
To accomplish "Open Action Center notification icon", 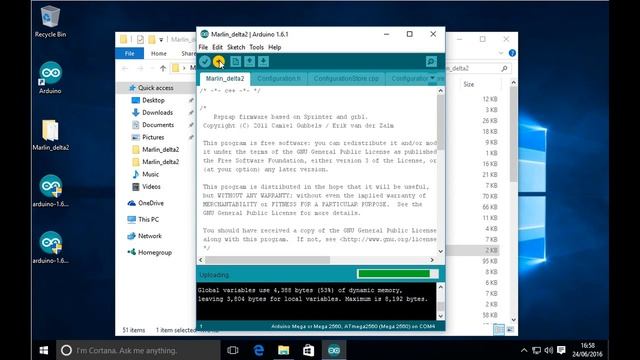I will pyautogui.click(x=561, y=350).
